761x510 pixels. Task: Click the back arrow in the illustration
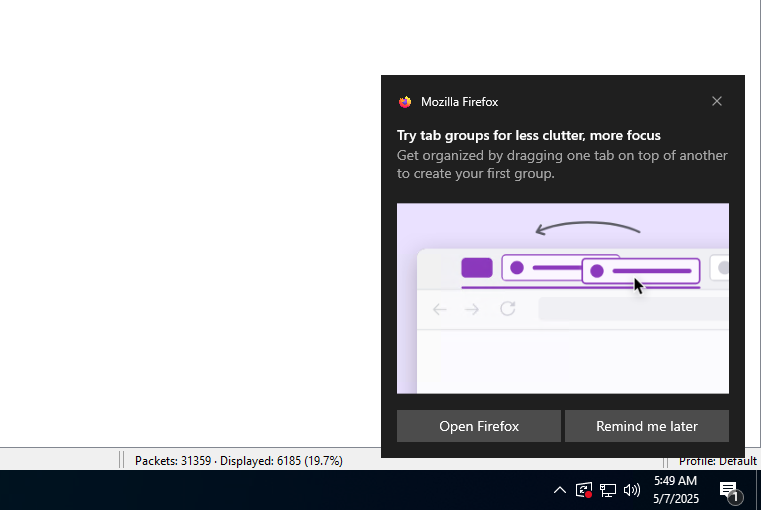pos(439,309)
